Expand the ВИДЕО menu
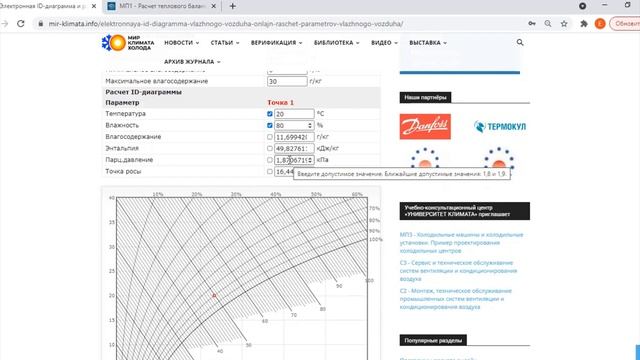 (384, 42)
